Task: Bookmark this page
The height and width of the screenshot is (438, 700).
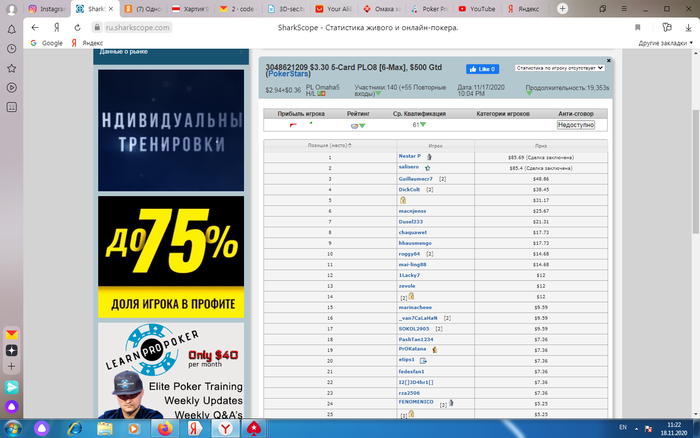Action: click(638, 28)
